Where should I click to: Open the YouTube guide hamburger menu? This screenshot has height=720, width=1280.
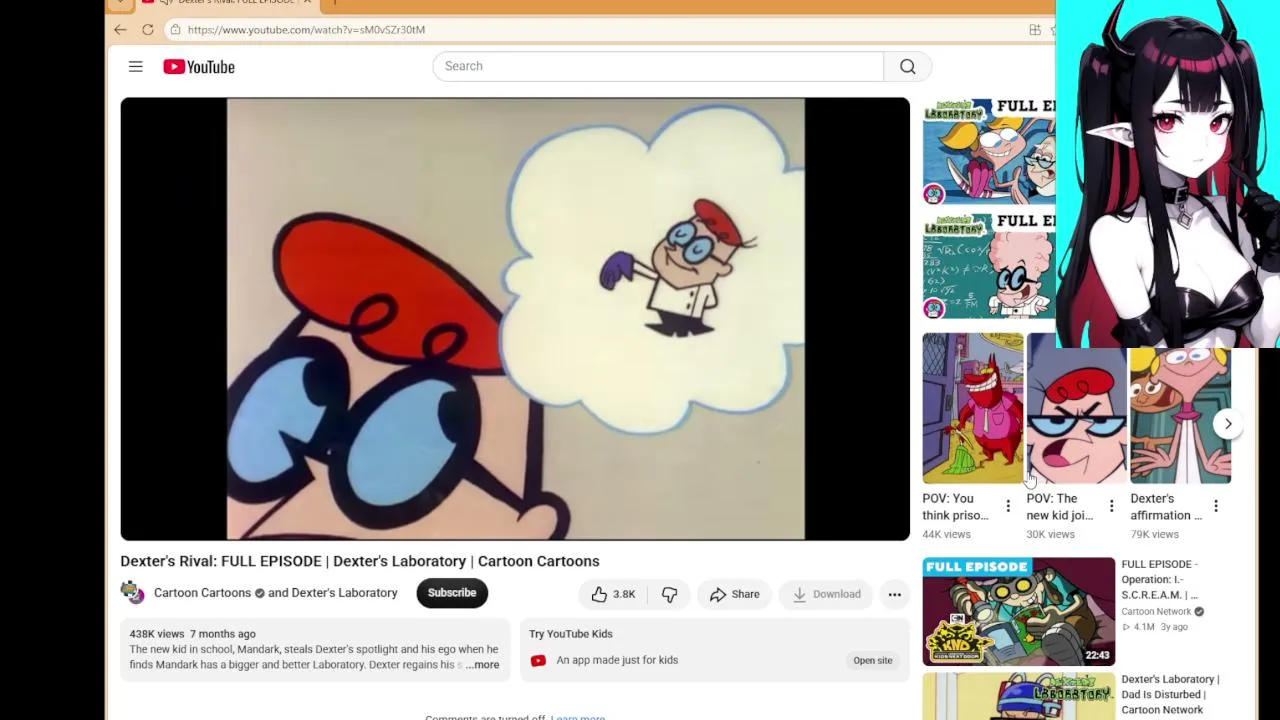pyautogui.click(x=135, y=66)
